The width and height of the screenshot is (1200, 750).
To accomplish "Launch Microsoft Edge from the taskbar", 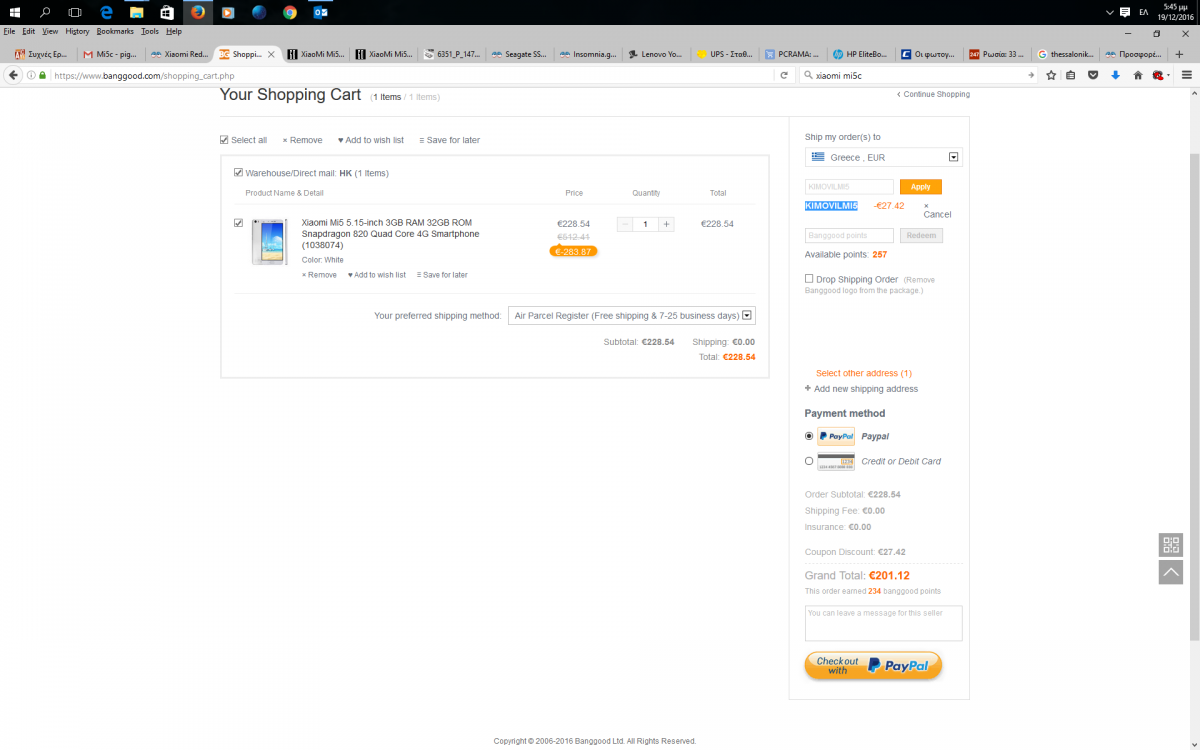I will tap(106, 12).
